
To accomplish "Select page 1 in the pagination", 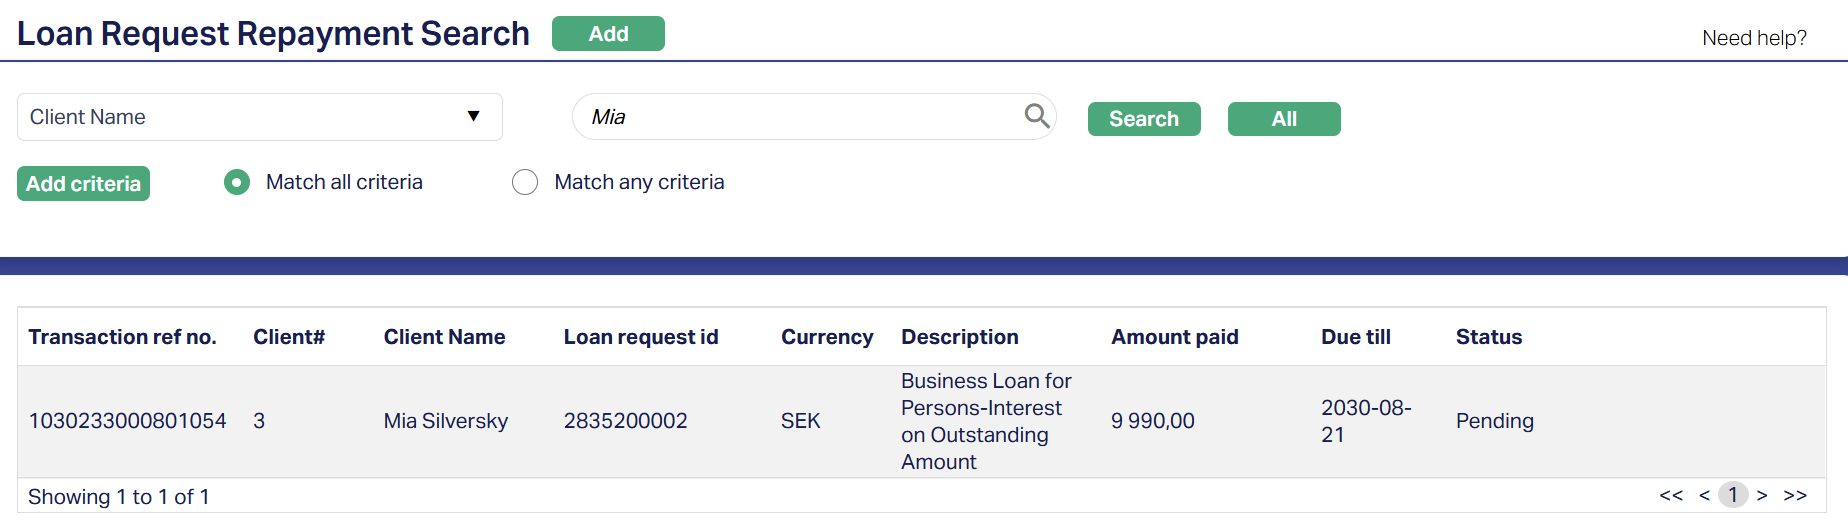I will click(1733, 495).
